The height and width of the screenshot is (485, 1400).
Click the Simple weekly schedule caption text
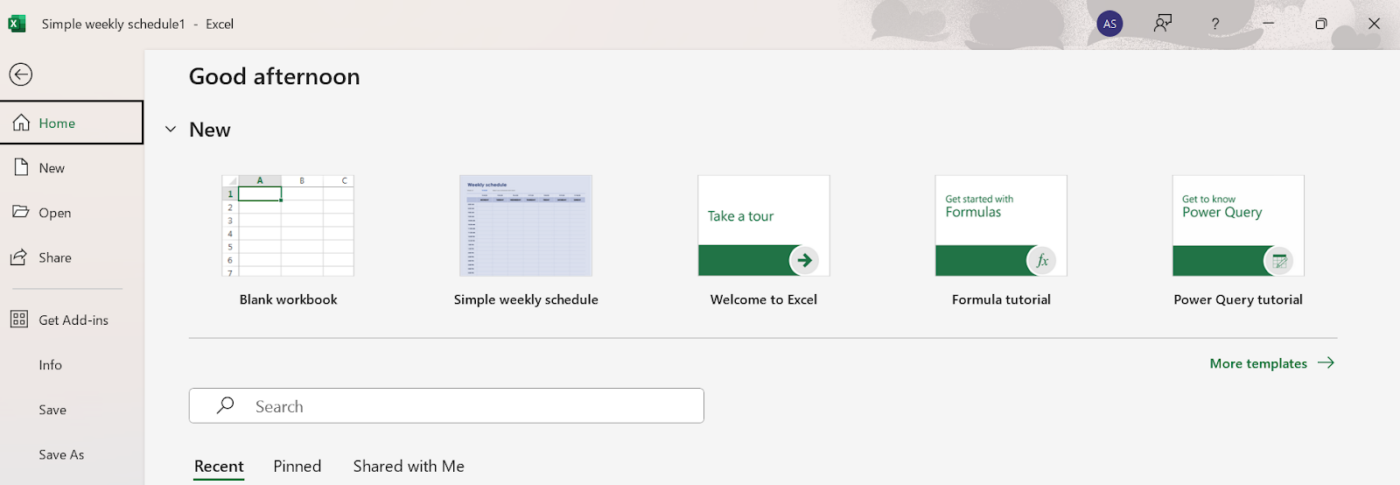click(x=526, y=299)
